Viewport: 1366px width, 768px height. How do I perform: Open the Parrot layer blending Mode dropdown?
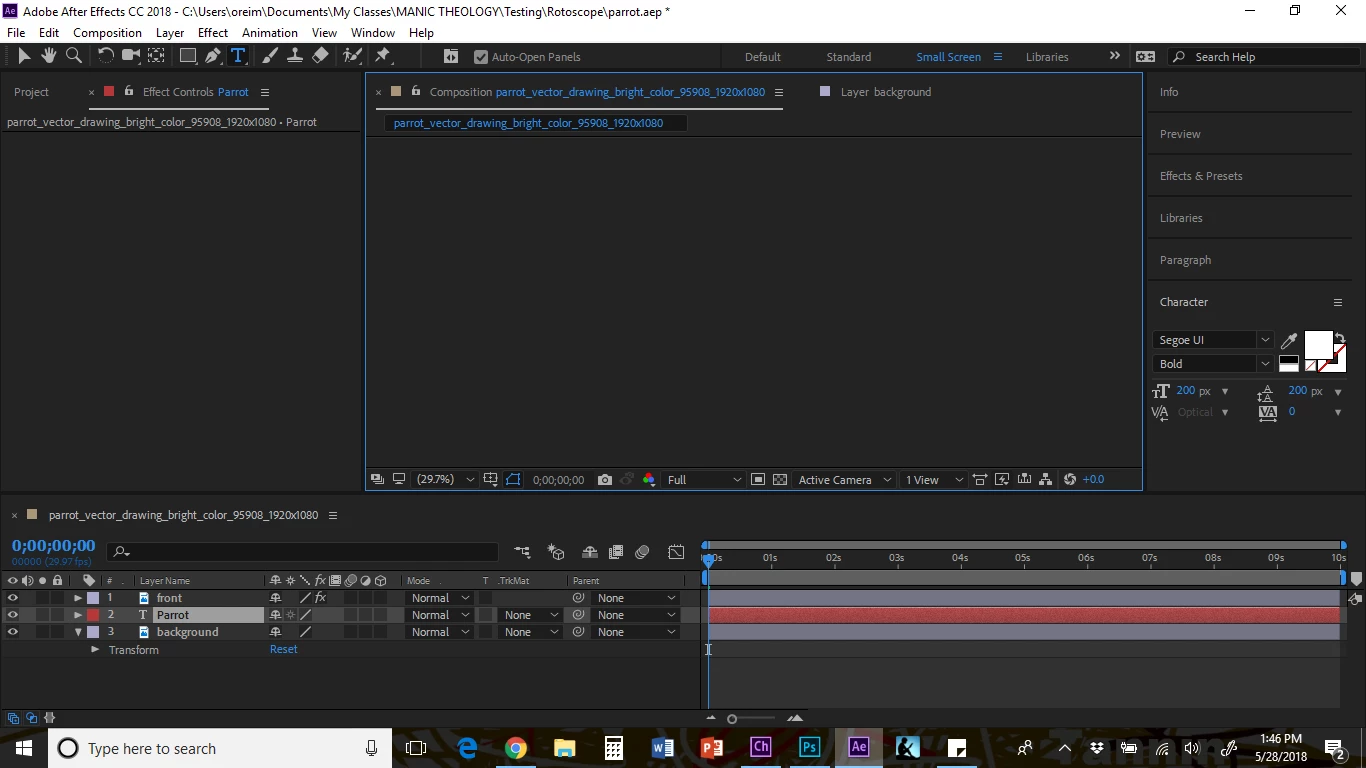[x=439, y=615]
